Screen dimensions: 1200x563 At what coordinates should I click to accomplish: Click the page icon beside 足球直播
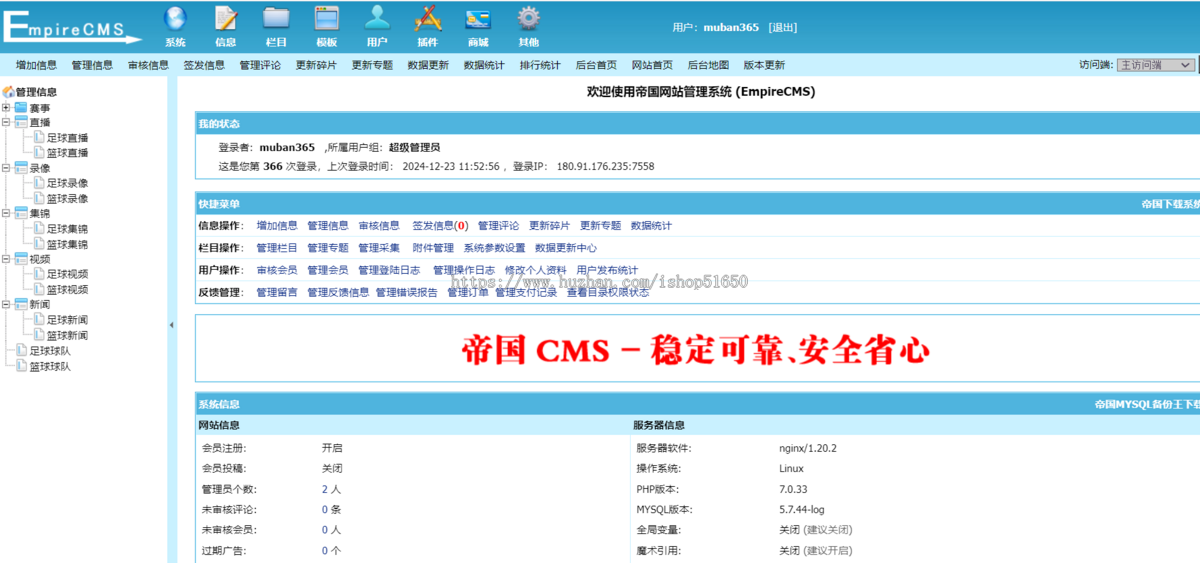[x=39, y=138]
